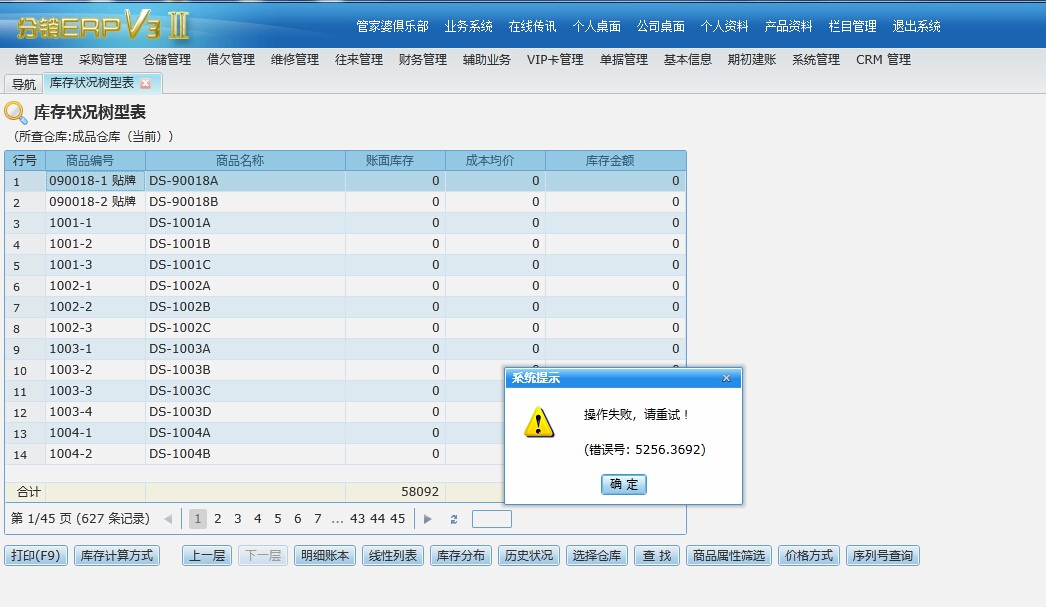Go to 个人桌面 in the header

point(596,26)
